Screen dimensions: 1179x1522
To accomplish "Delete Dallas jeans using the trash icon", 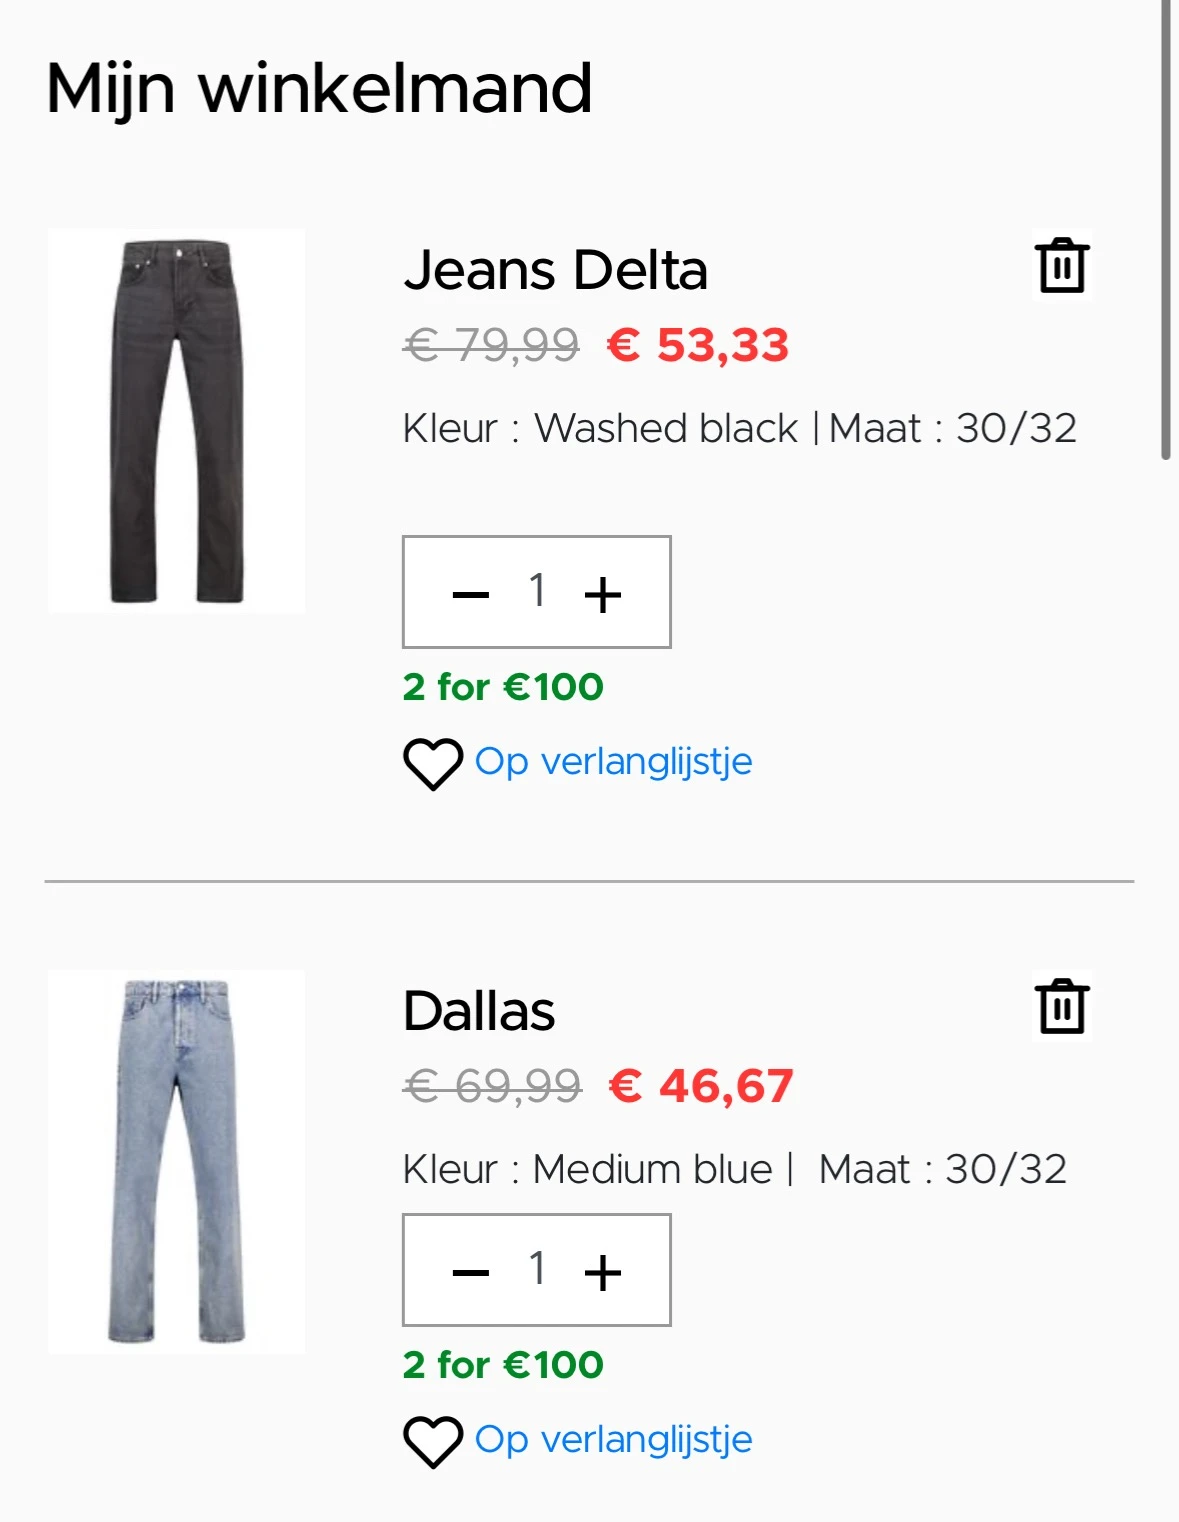I will point(1061,1006).
